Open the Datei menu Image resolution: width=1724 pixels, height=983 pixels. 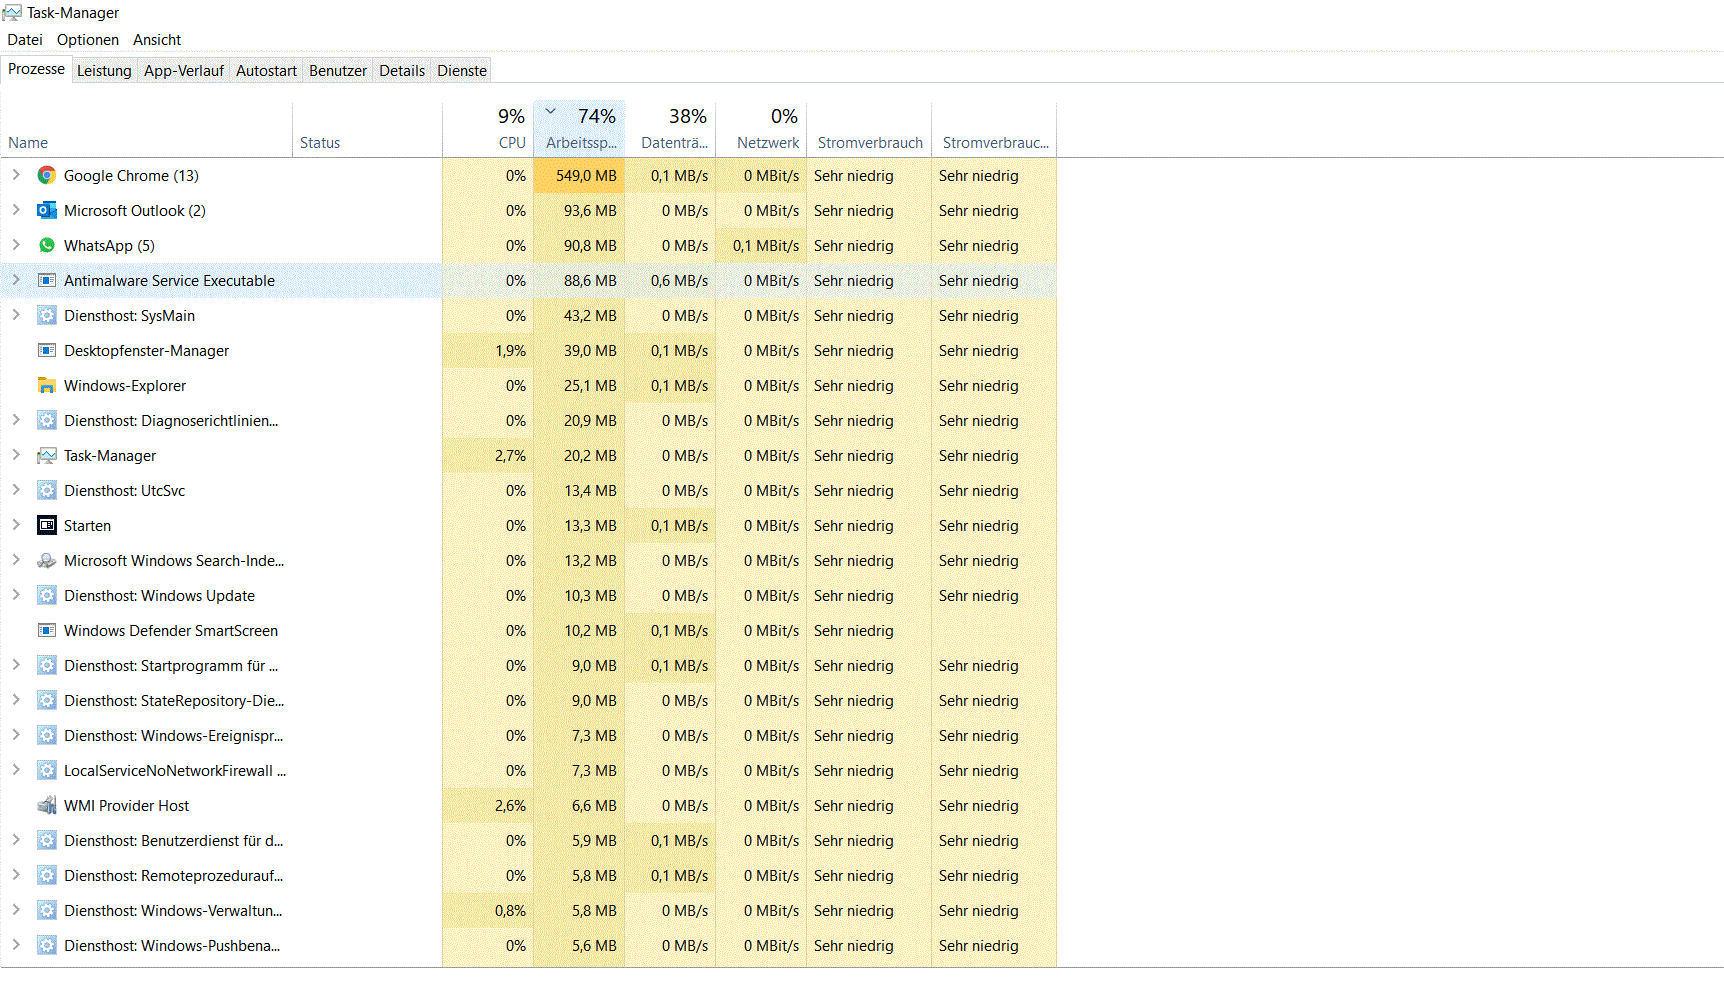point(25,40)
